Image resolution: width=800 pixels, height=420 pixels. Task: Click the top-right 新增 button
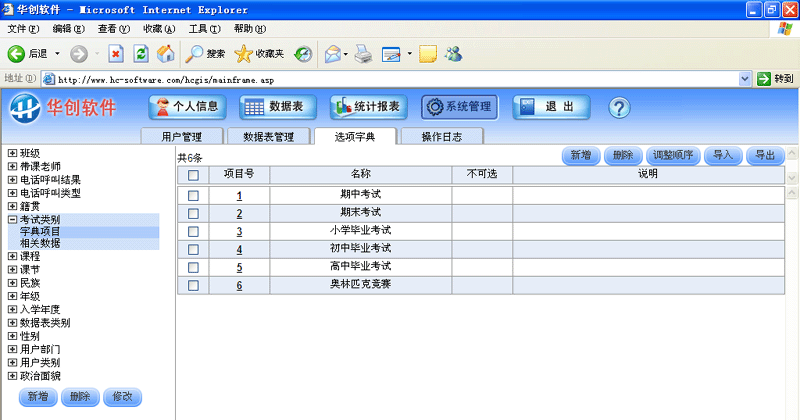581,156
